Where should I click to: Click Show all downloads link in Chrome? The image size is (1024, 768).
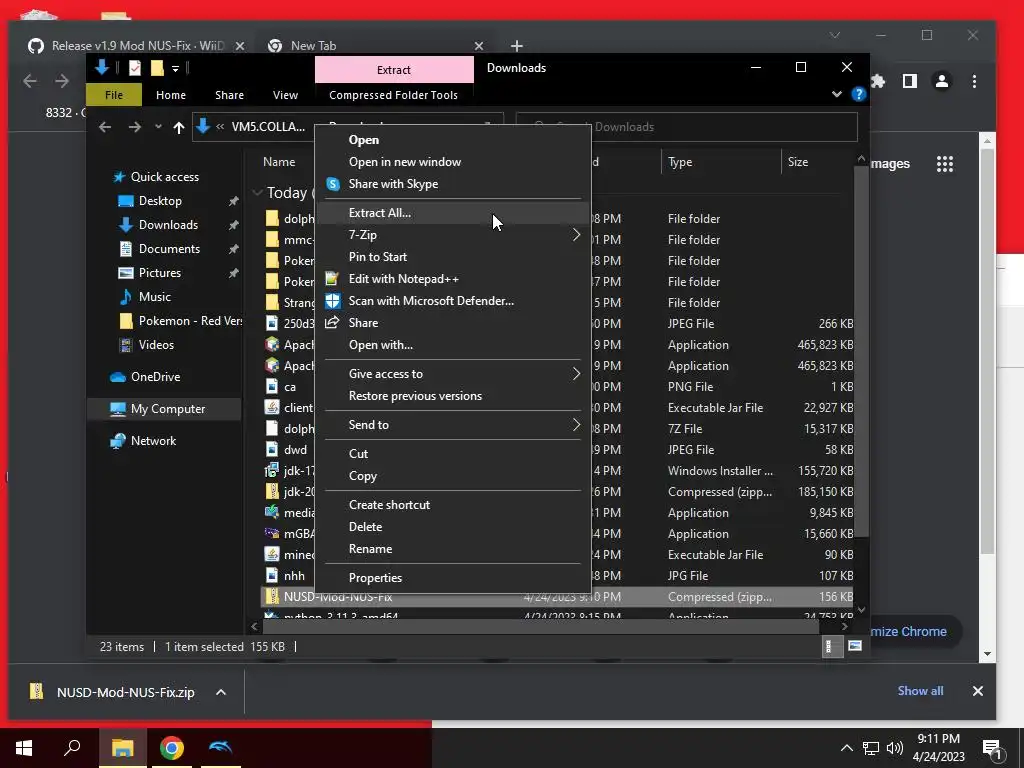[920, 691]
